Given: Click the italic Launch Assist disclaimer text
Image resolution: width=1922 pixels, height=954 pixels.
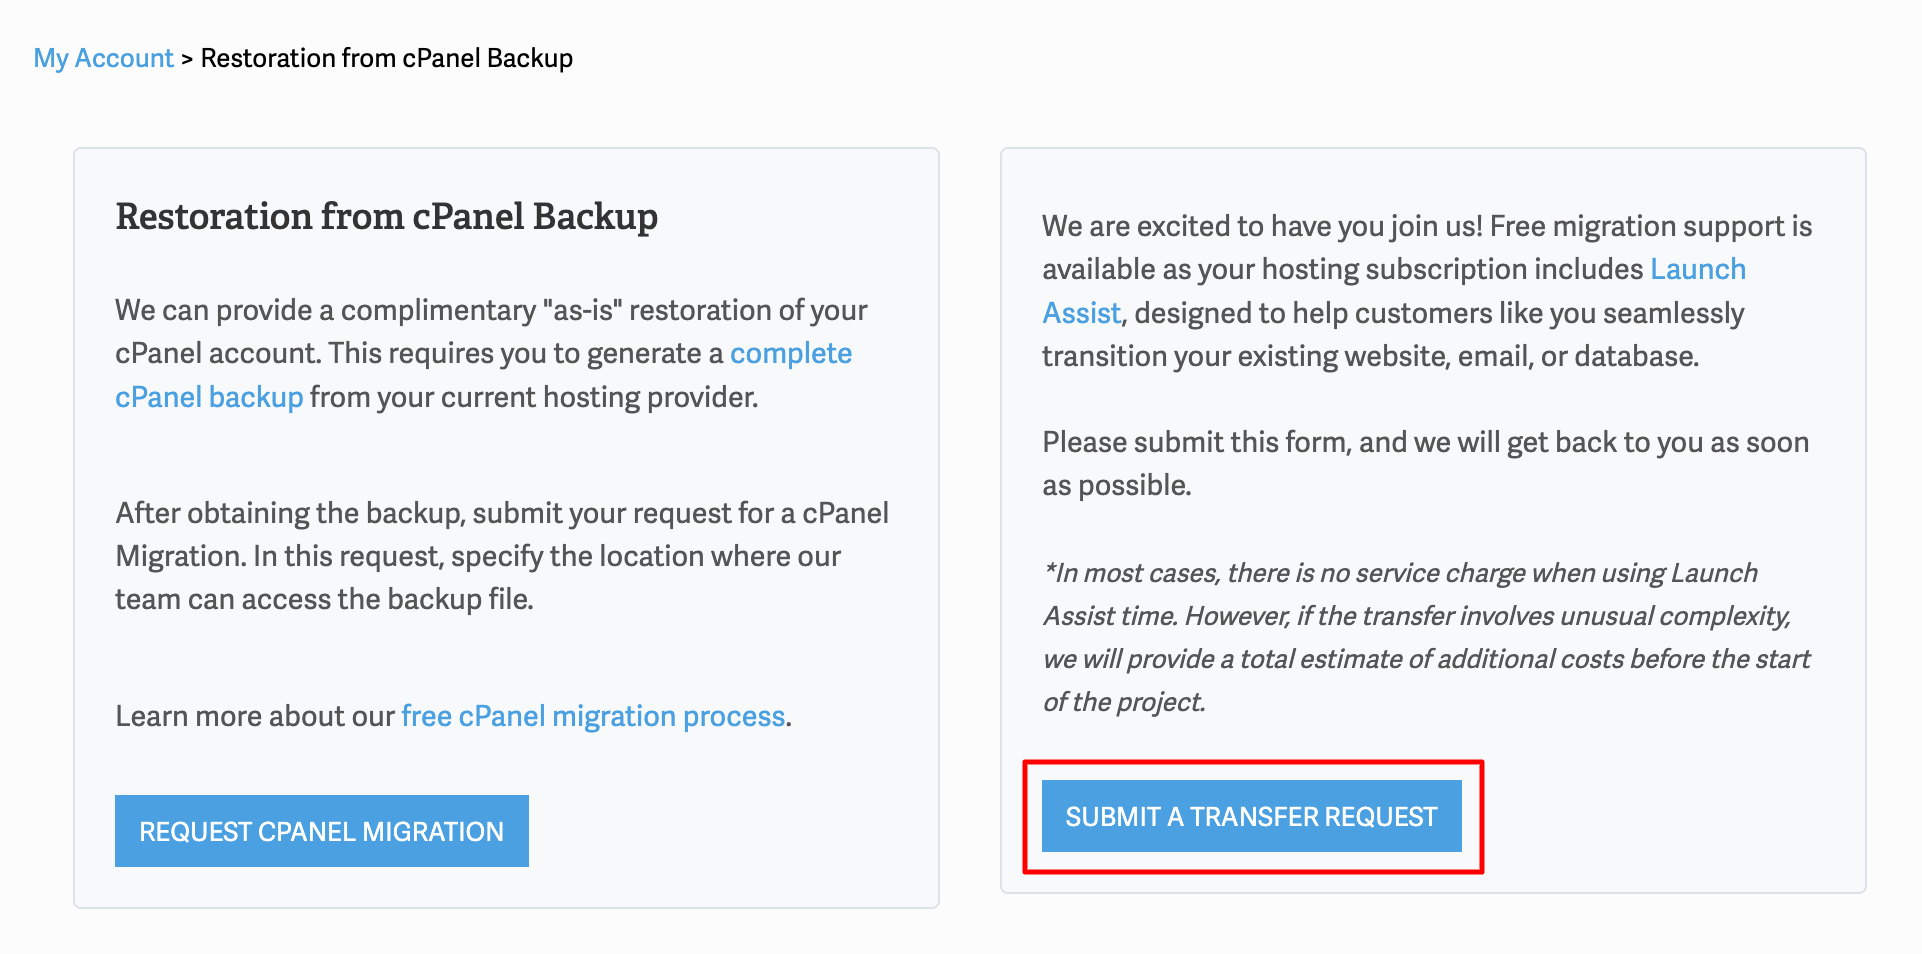Looking at the screenshot, I should point(1425,637).
